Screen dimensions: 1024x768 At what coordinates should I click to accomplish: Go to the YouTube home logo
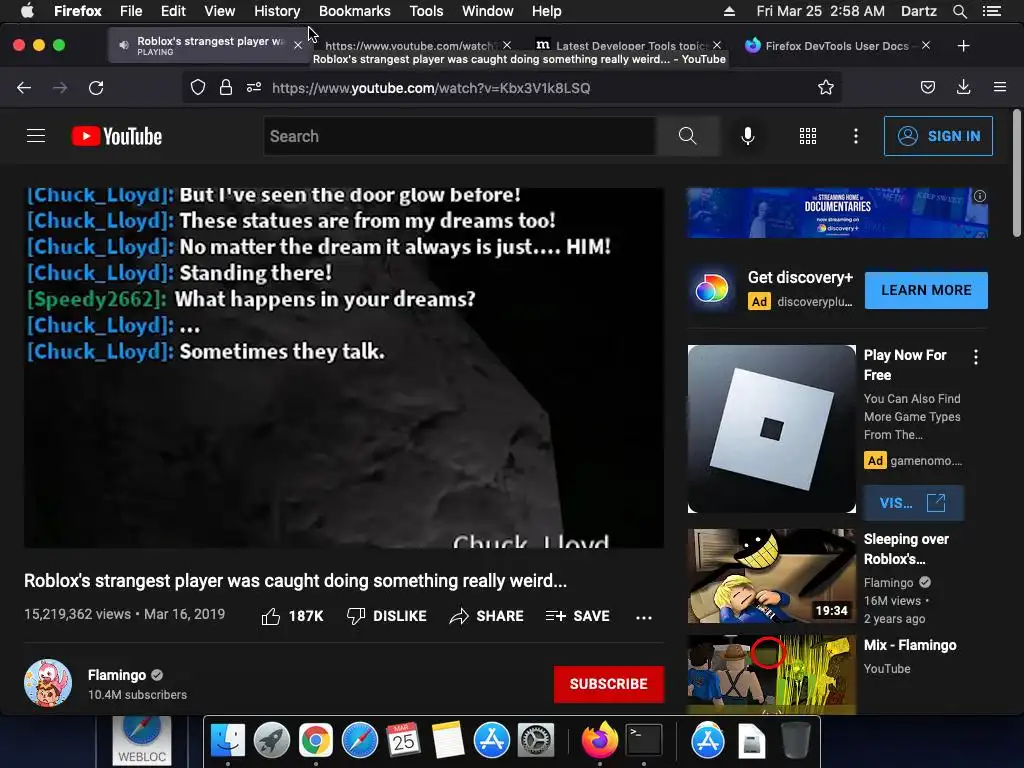pos(117,136)
